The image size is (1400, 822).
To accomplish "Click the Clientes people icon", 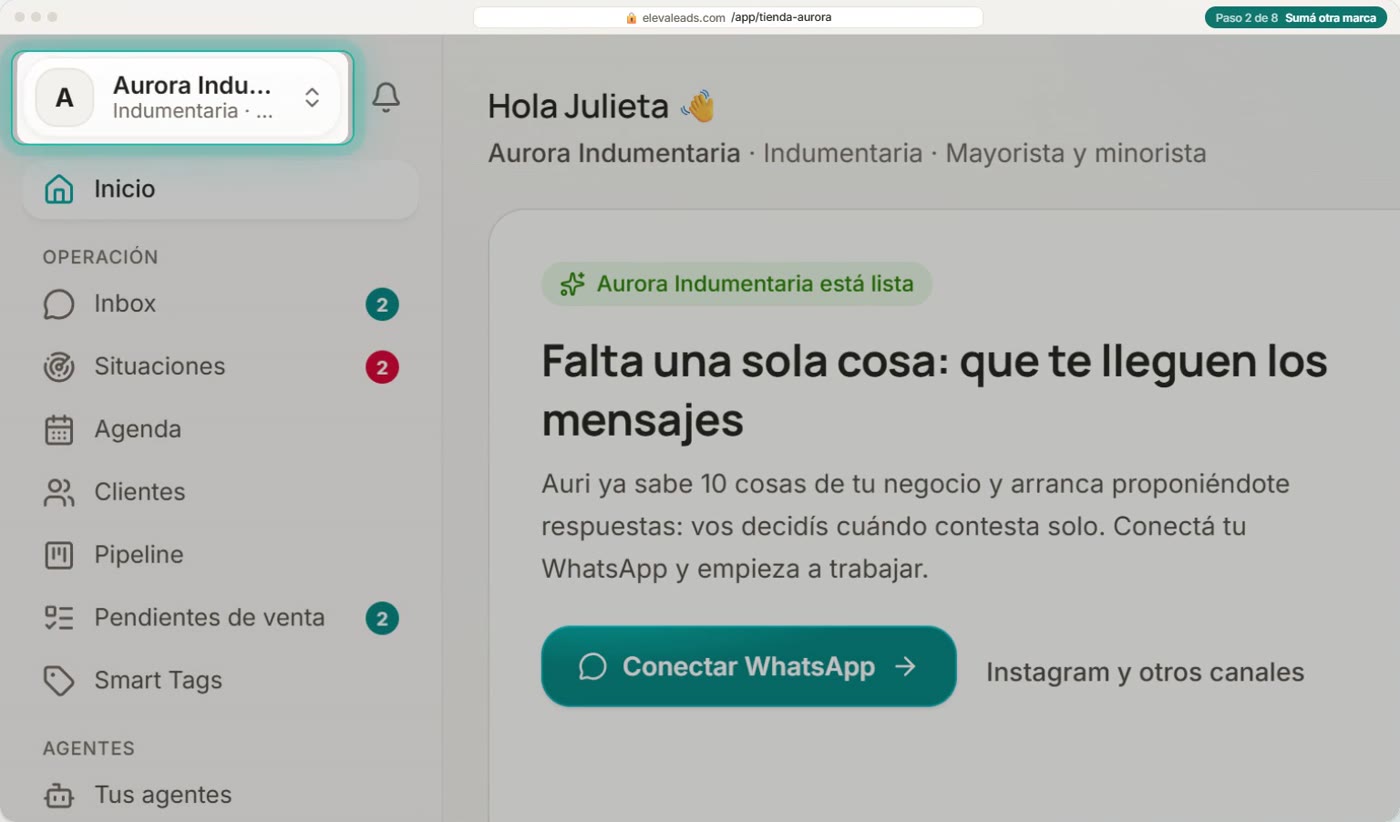I will coord(59,492).
